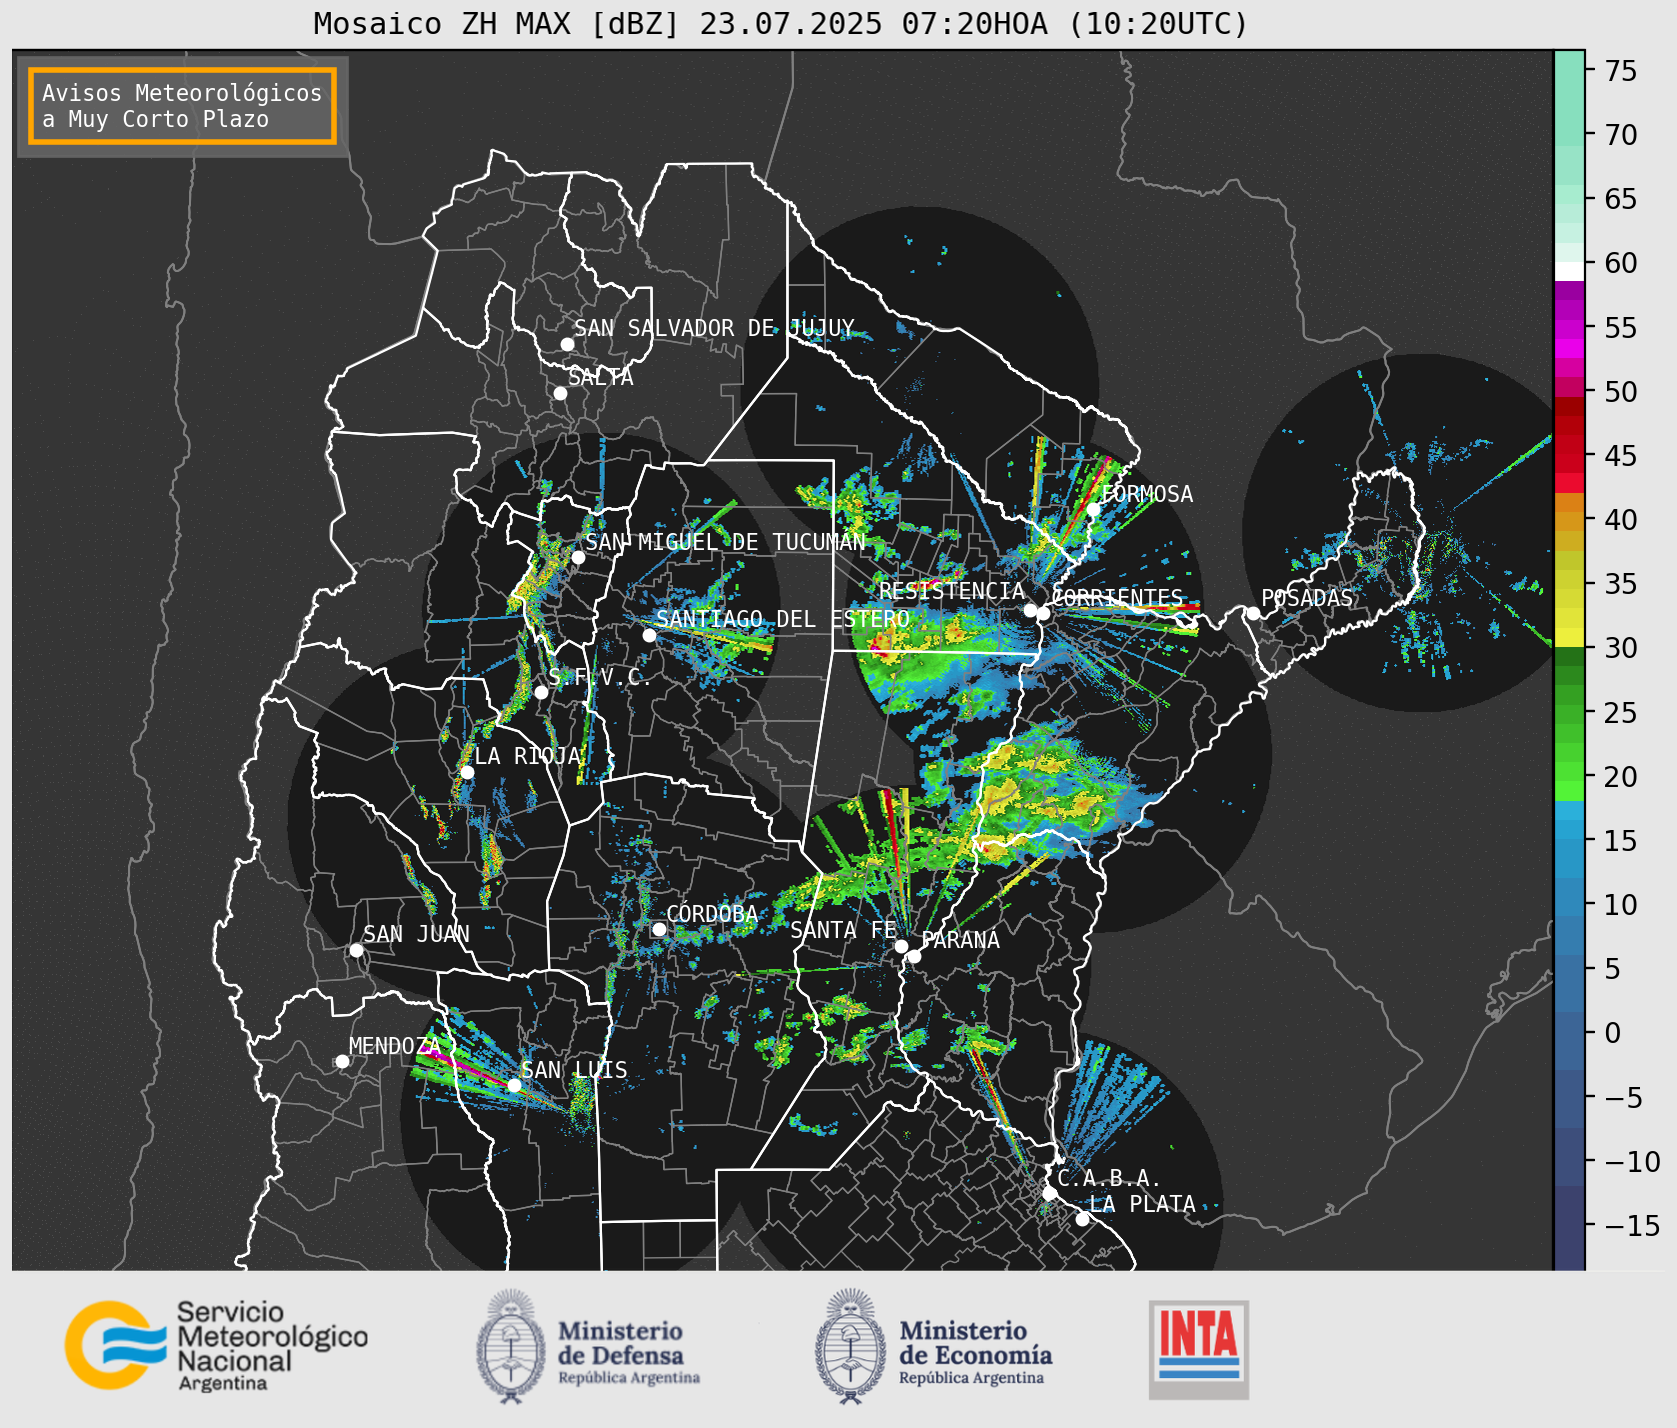1677x1428 pixels.
Task: Select the San Miguel de Tucumán marker
Action: [577, 557]
